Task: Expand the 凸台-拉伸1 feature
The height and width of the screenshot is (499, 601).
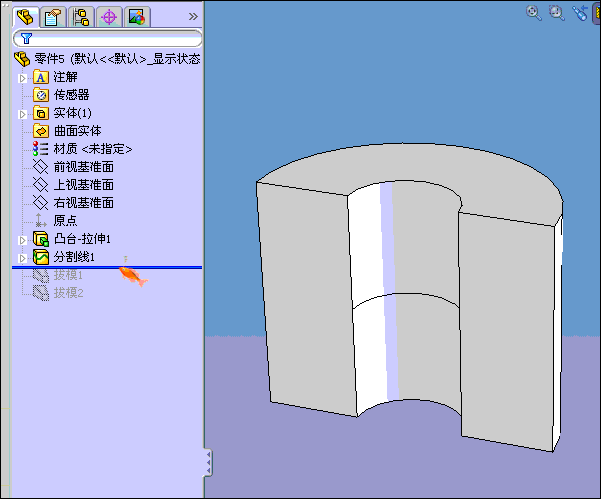Action: 23,240
